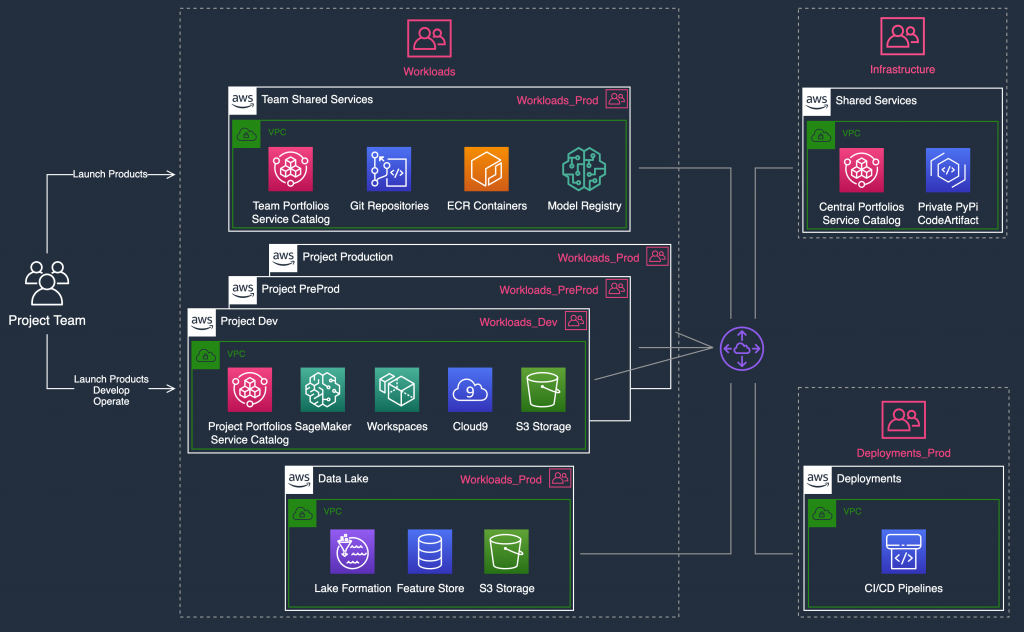Select the SageMaker icon in Project Dev

pyautogui.click(x=322, y=389)
